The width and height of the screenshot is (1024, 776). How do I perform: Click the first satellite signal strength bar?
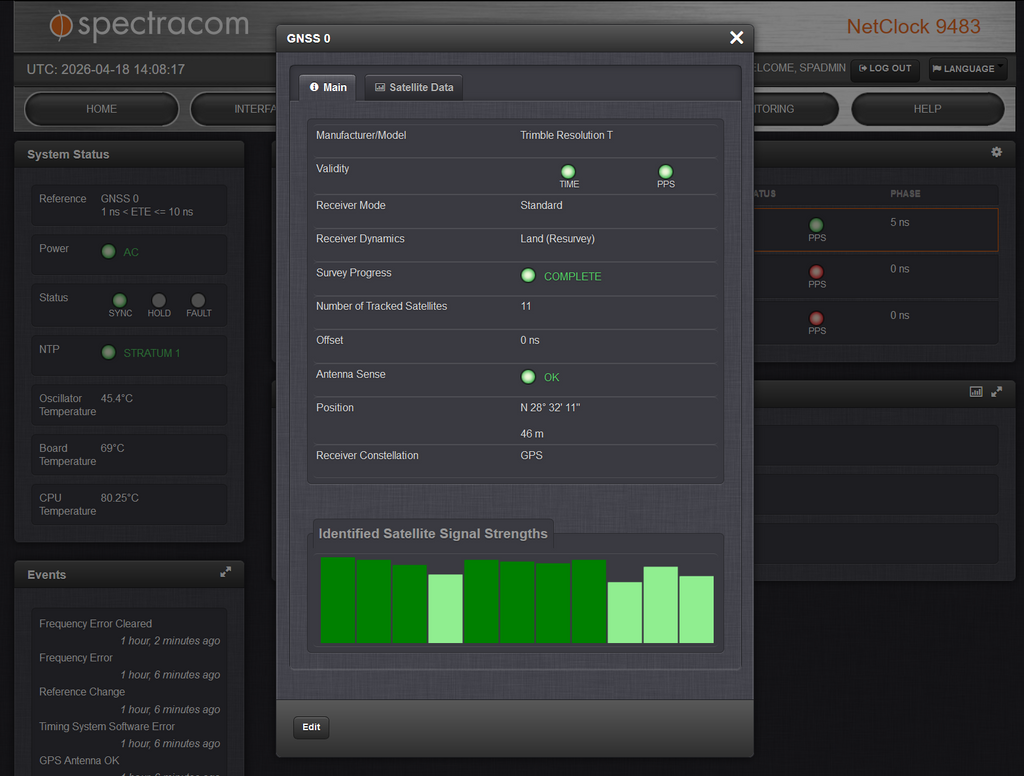point(338,600)
